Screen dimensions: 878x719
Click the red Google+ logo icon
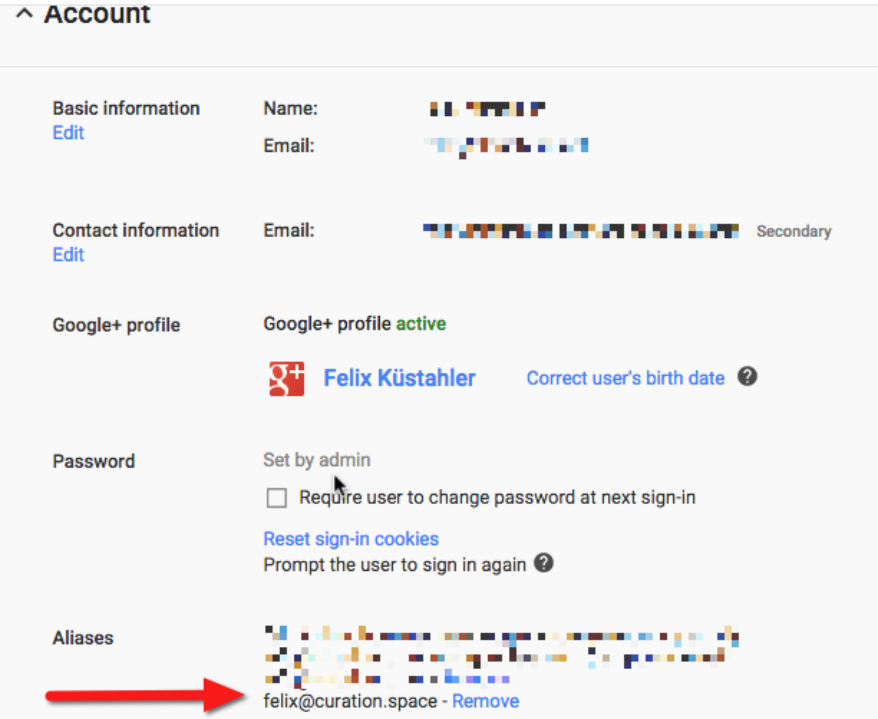[287, 378]
